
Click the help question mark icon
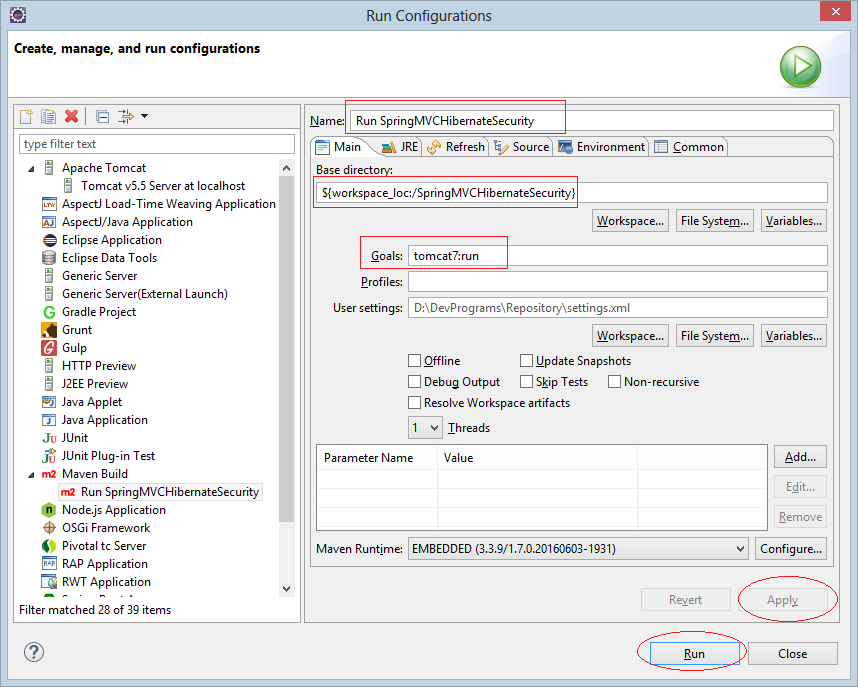[x=34, y=652]
